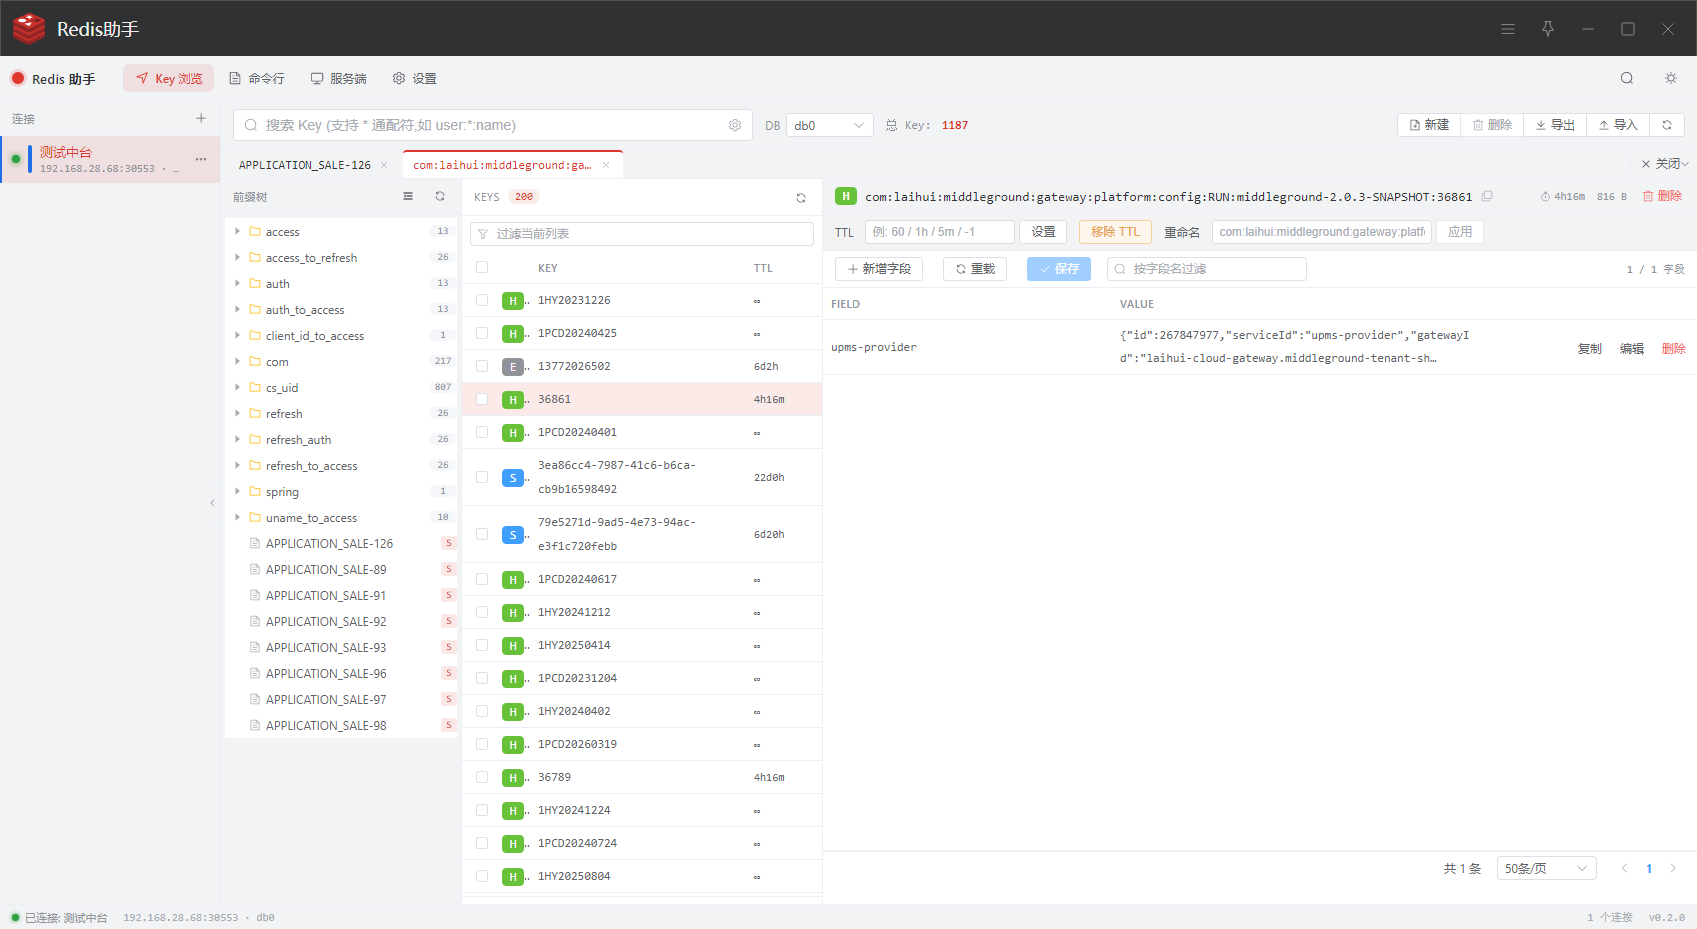Click the filter icon in key list filter
Viewport: 1697px width, 929px height.
483,234
